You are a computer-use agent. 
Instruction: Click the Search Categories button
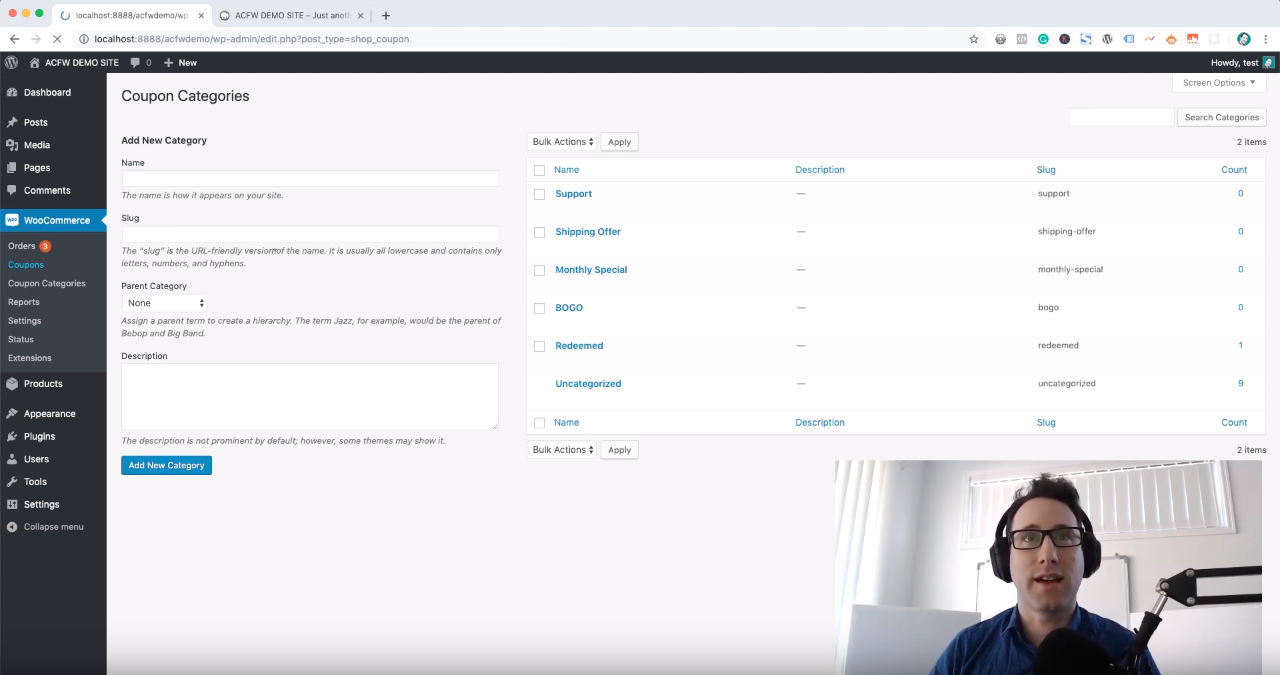pyautogui.click(x=1221, y=117)
